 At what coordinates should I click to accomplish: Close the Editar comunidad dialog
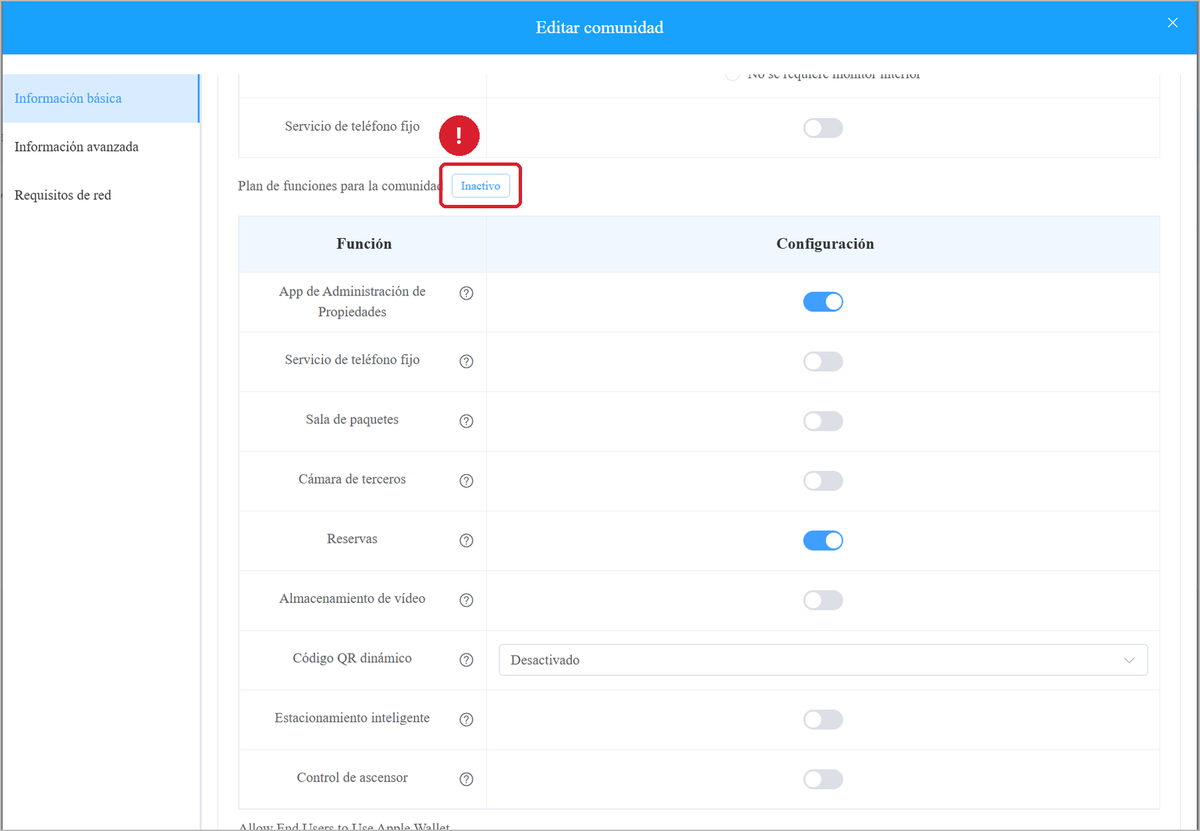[x=1173, y=23]
